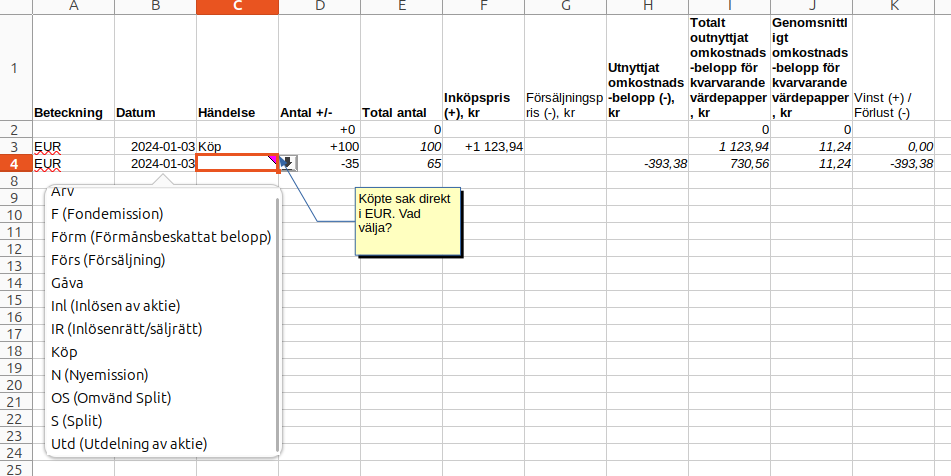Choose the 'Gåva' list entry
The width and height of the screenshot is (951, 476).
tap(67, 283)
